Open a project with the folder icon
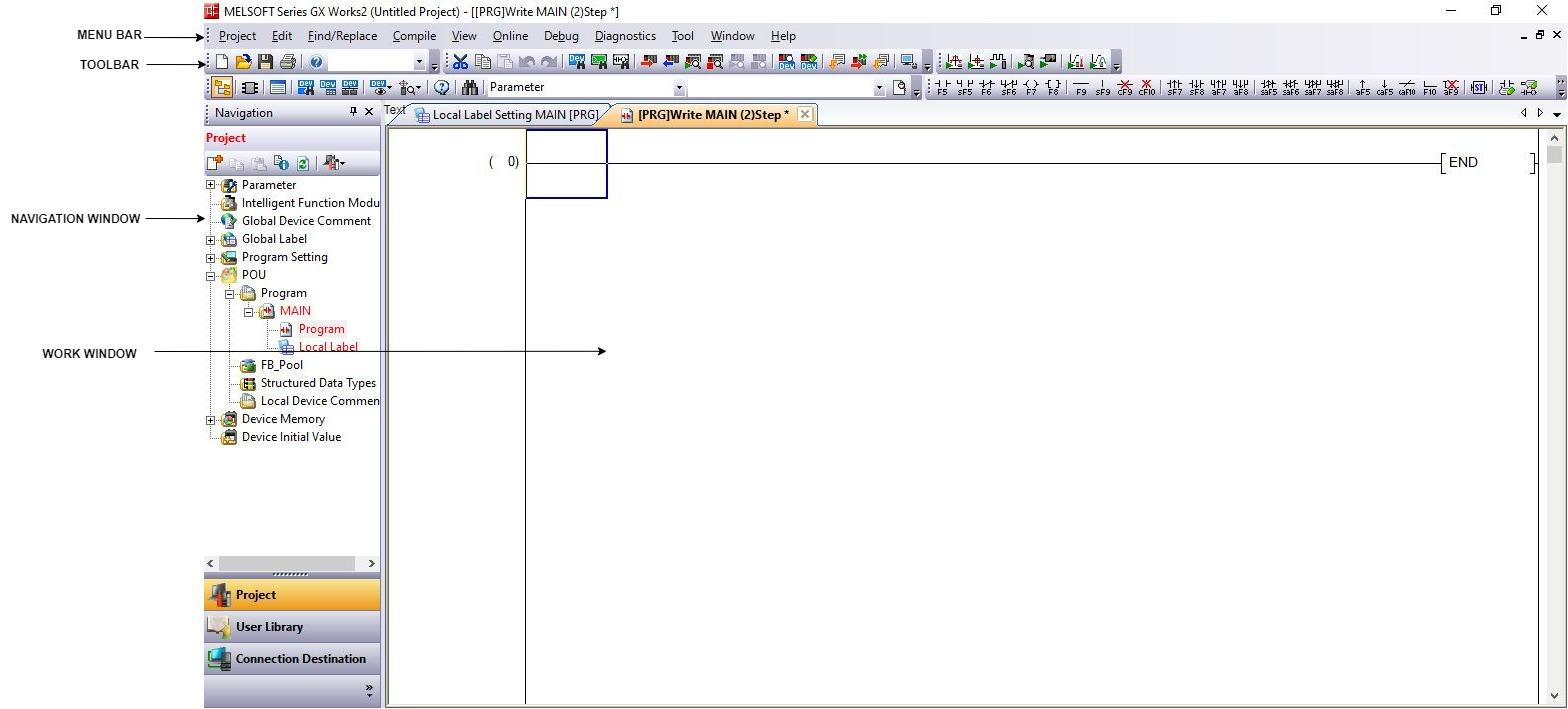 pyautogui.click(x=243, y=61)
